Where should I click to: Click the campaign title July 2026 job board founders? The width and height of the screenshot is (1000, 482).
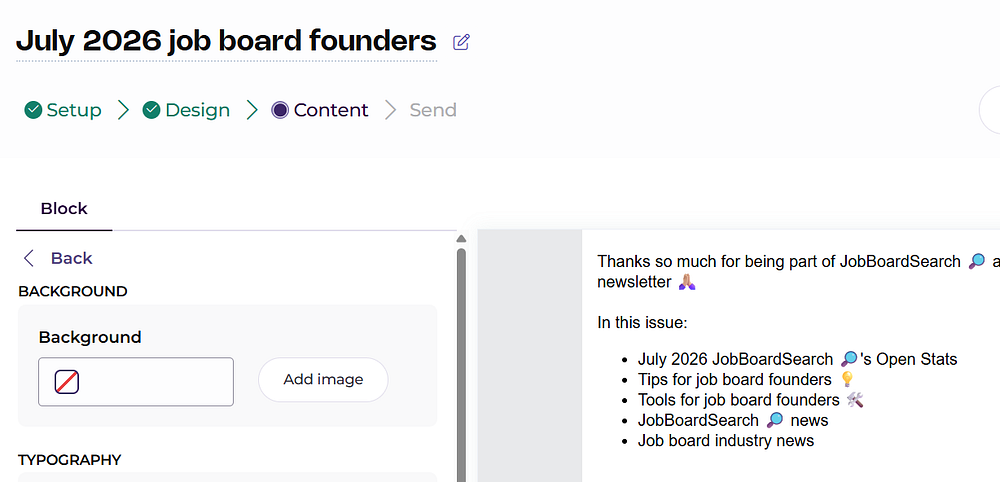click(x=226, y=41)
